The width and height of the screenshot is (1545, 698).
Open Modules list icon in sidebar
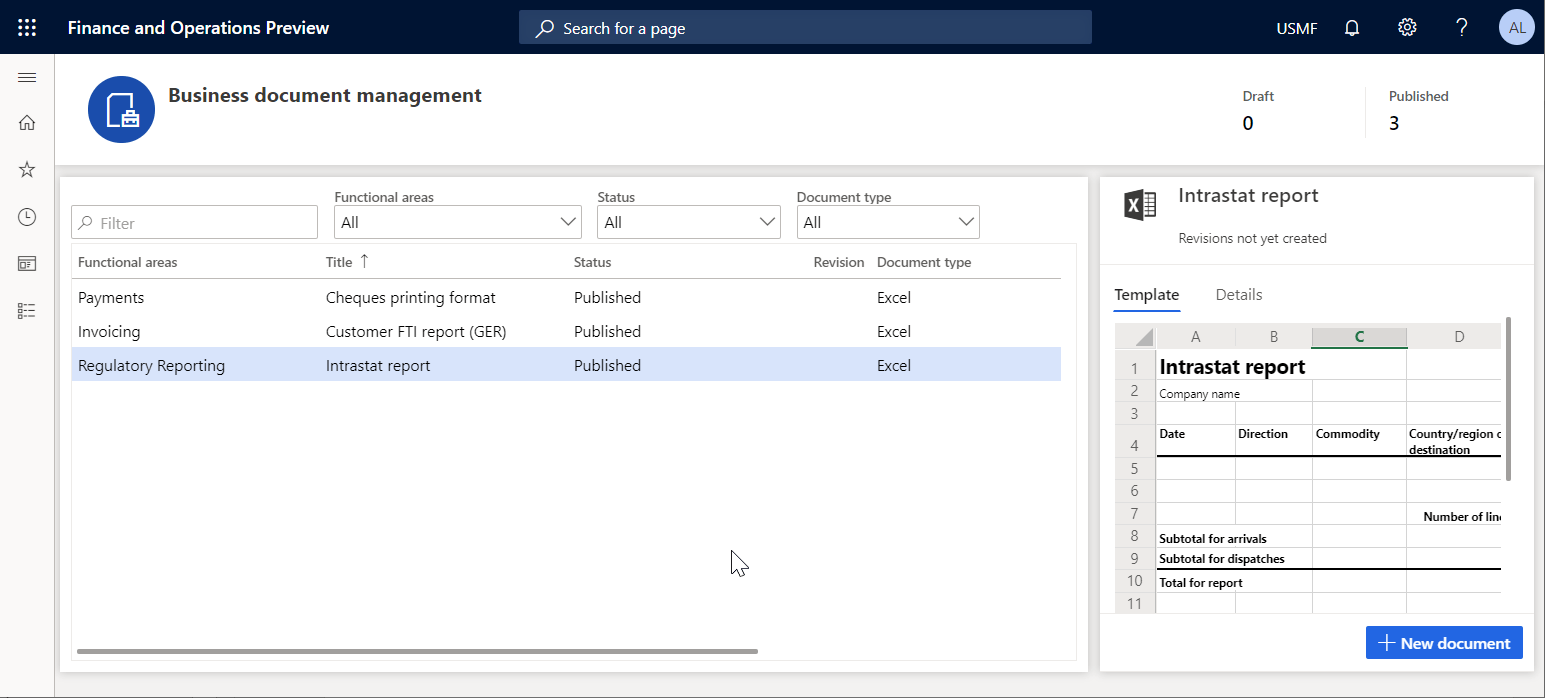click(x=27, y=311)
